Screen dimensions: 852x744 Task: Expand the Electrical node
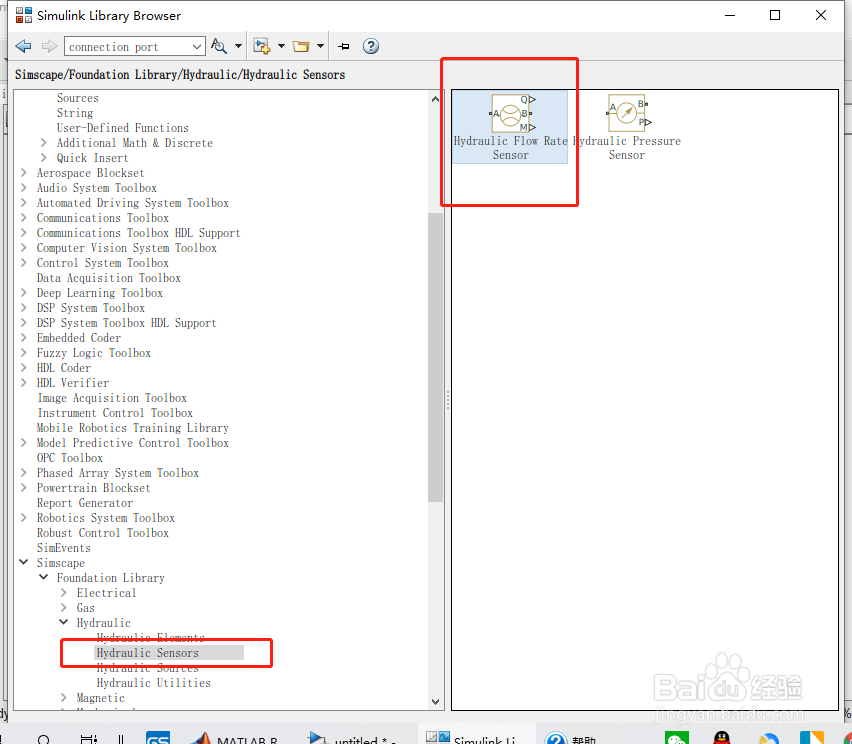(x=64, y=592)
